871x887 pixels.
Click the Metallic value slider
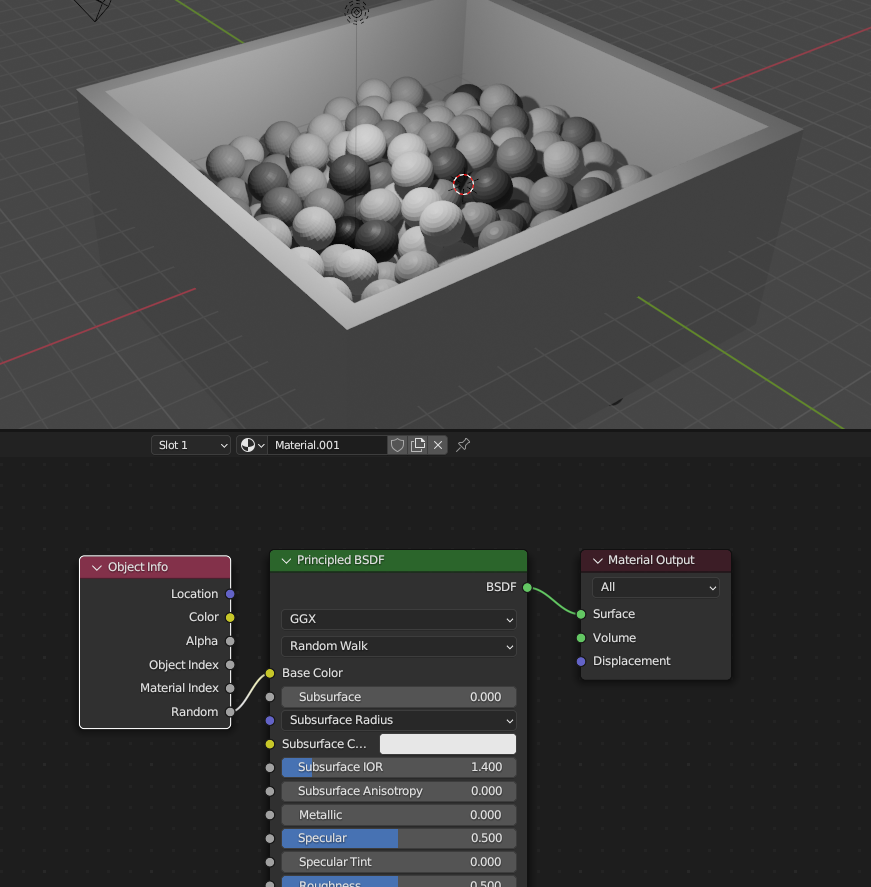[x=399, y=815]
